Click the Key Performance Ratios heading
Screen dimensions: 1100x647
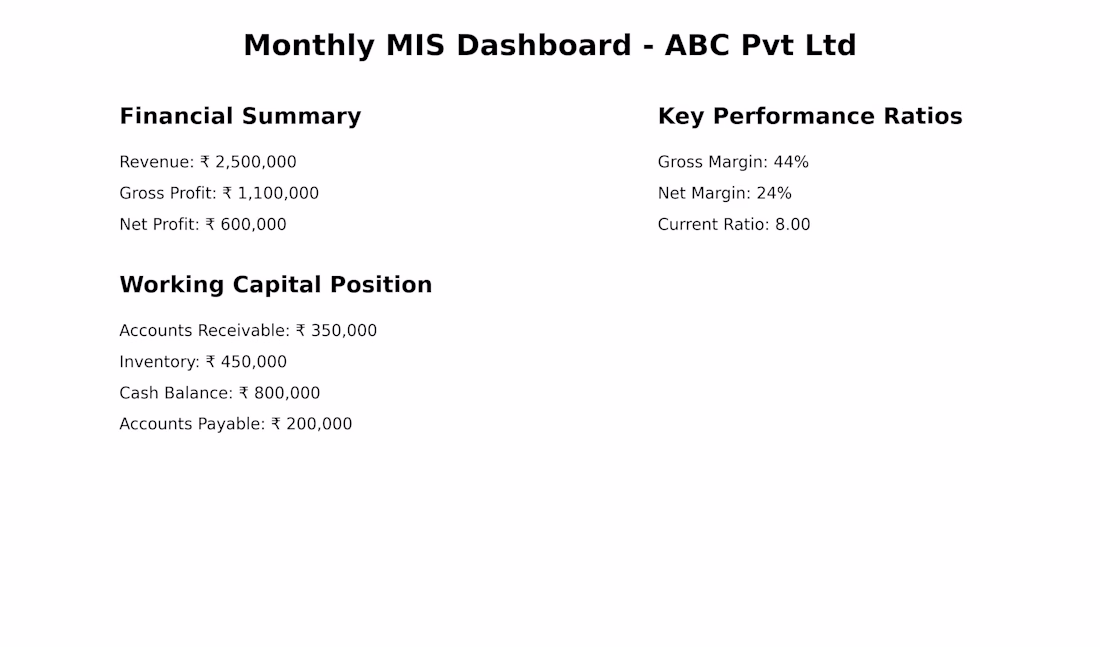pyautogui.click(x=809, y=116)
